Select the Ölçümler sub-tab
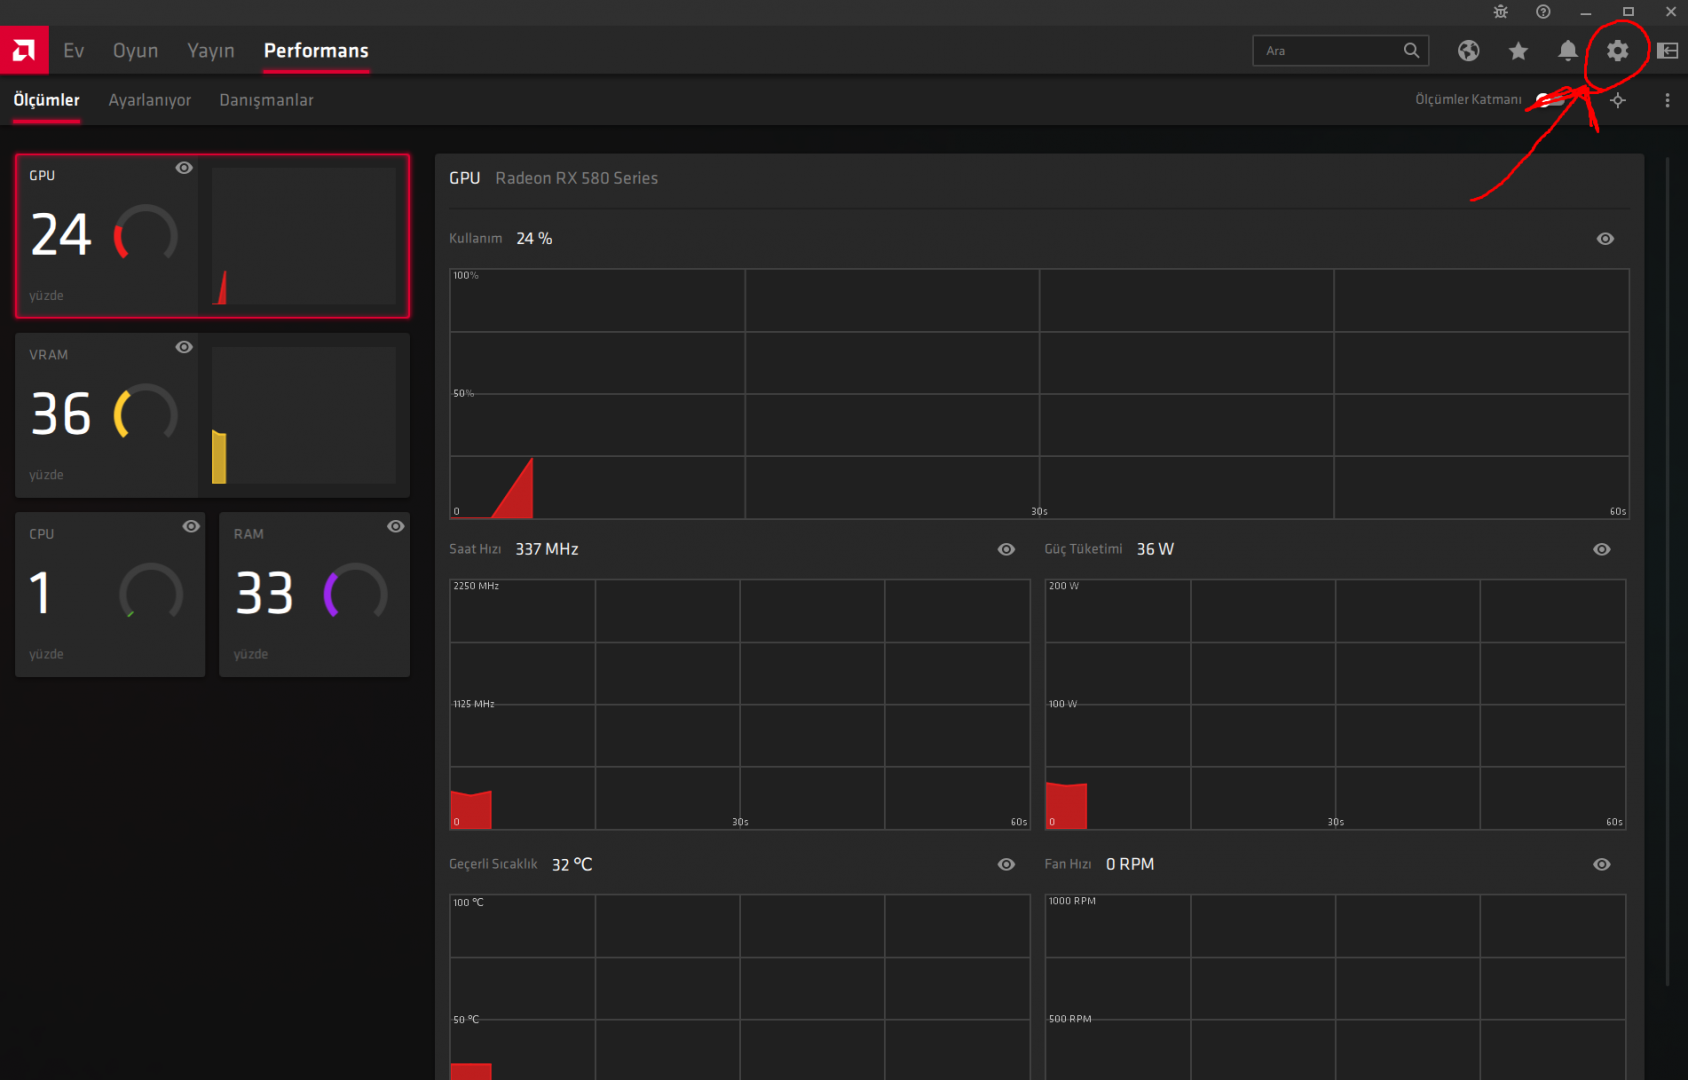The image size is (1688, 1080). point(46,100)
